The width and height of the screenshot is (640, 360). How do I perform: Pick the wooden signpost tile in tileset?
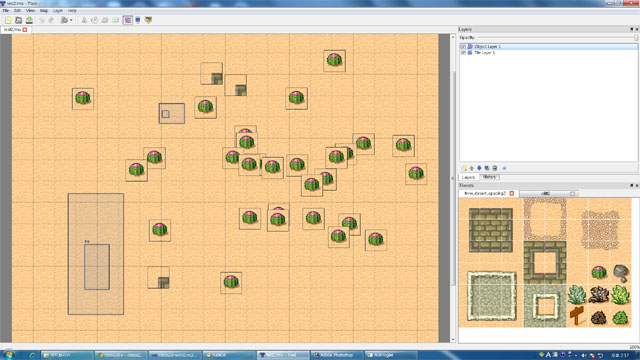point(577,316)
